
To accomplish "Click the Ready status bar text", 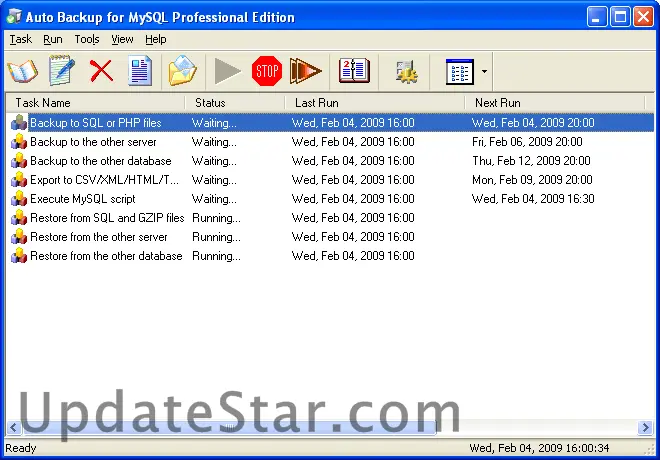I will [21, 448].
